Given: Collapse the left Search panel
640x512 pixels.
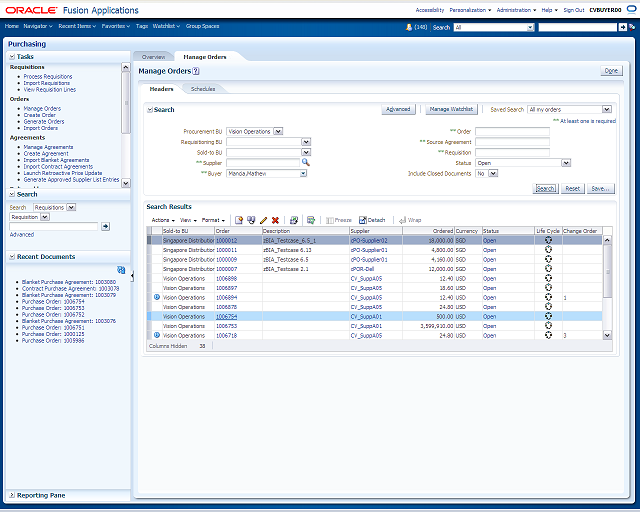Looking at the screenshot, I should pos(12,194).
